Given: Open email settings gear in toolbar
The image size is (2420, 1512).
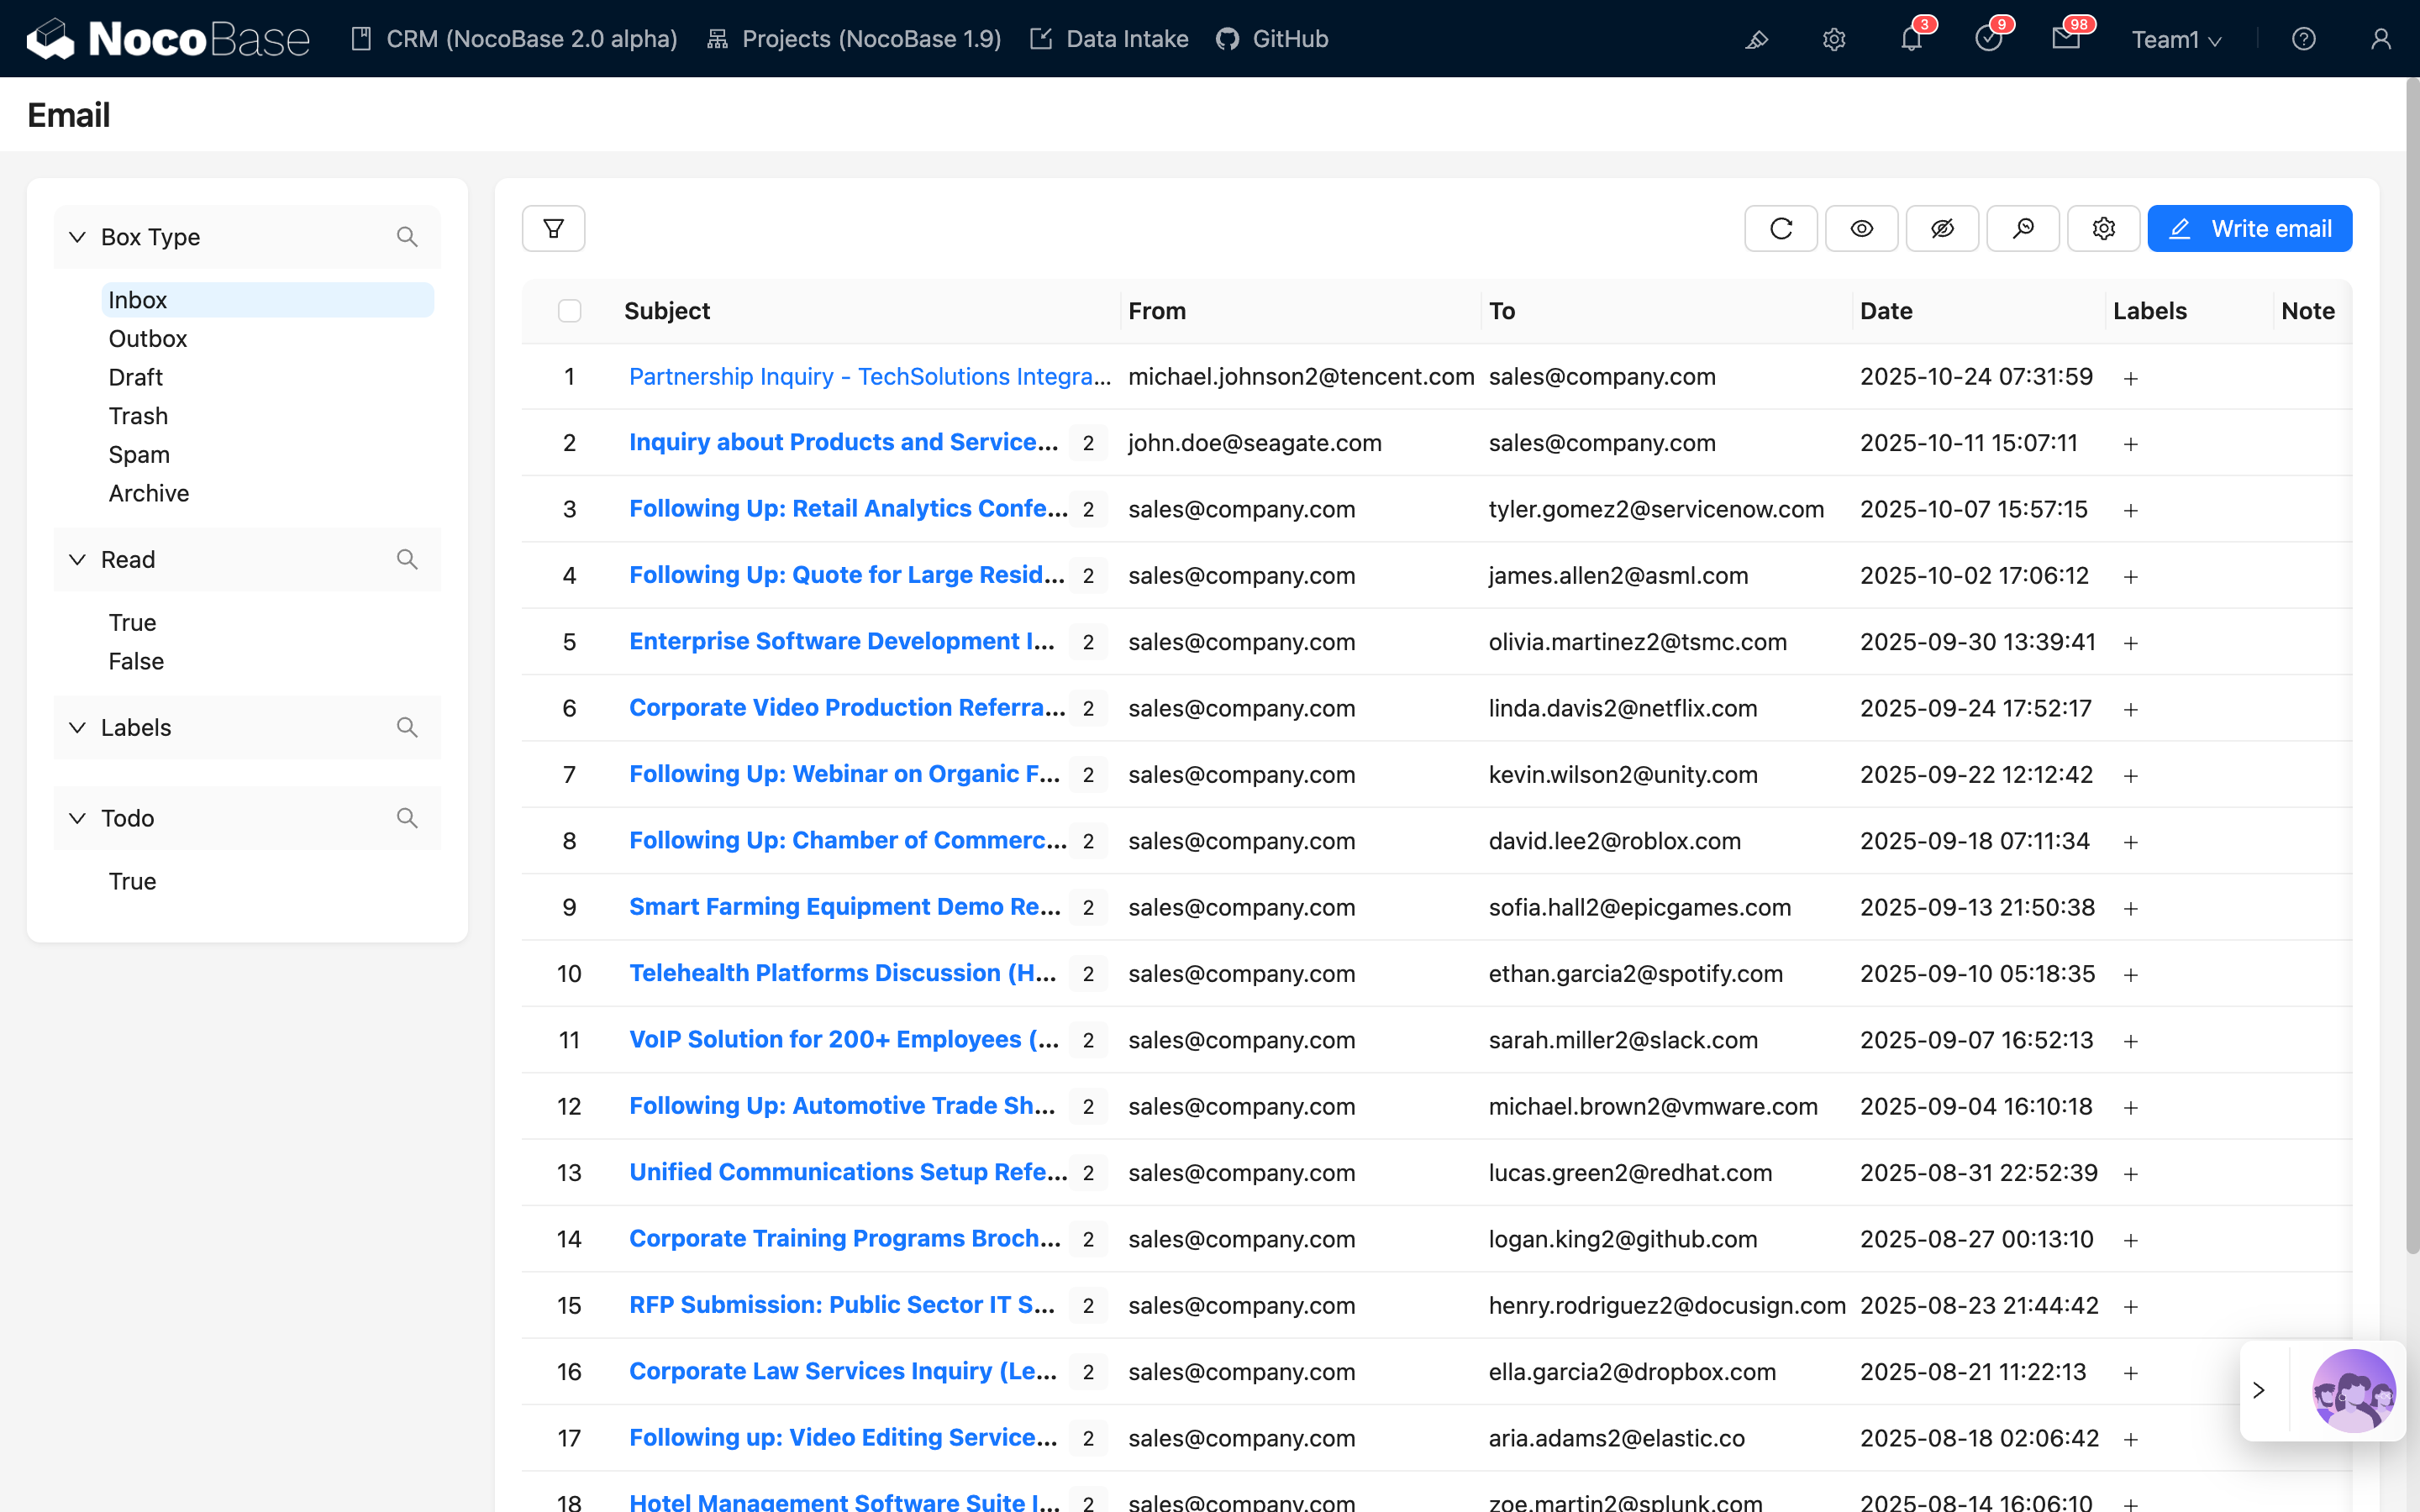Looking at the screenshot, I should 2103,229.
